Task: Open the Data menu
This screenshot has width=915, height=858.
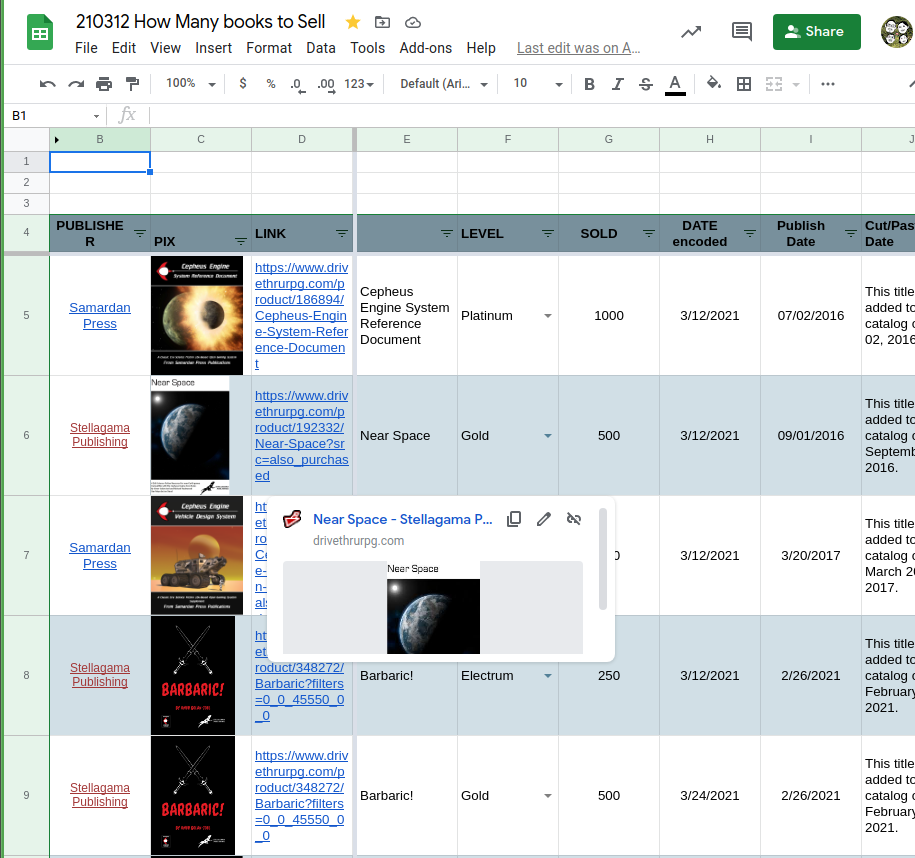Action: pos(321,48)
